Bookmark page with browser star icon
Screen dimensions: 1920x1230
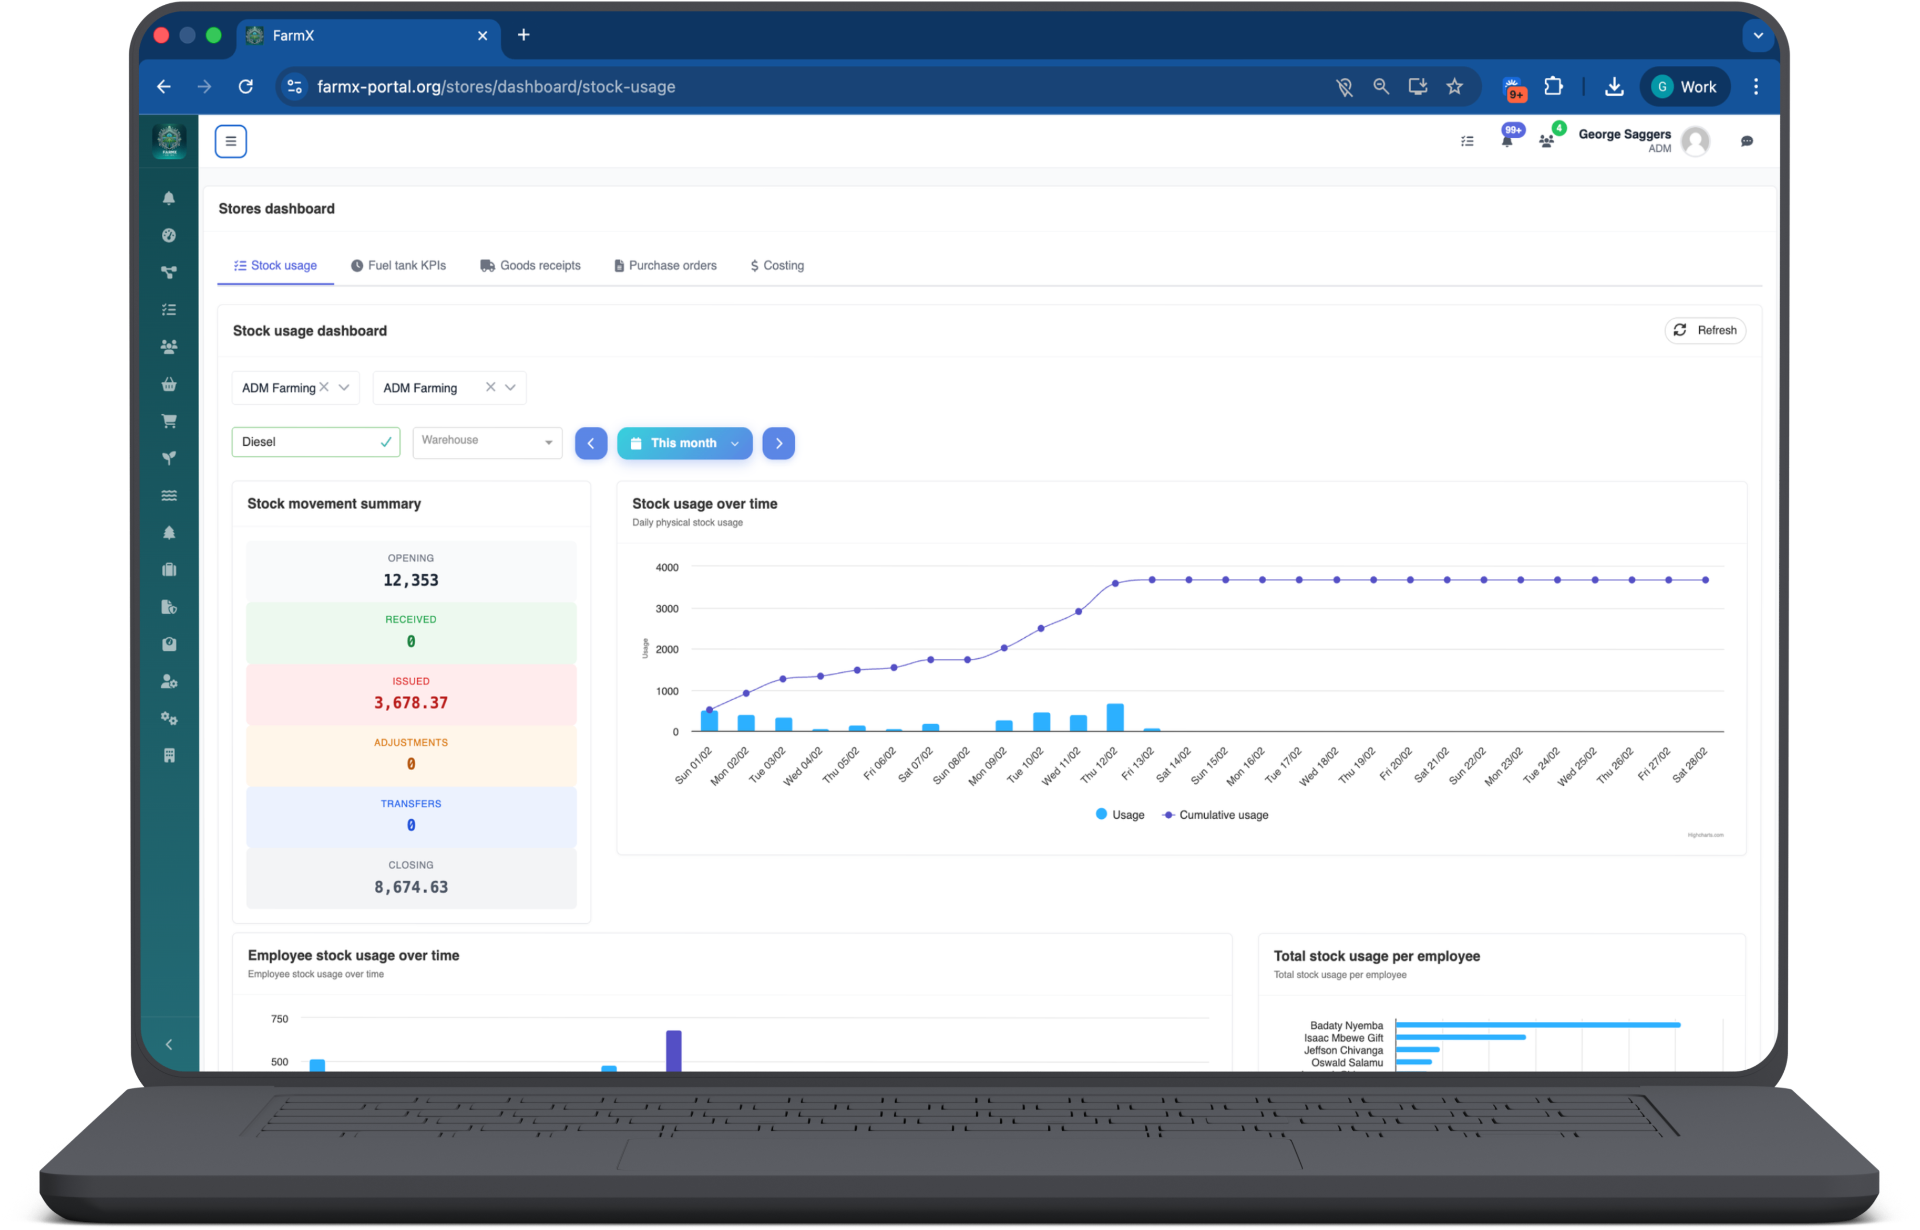(x=1454, y=87)
